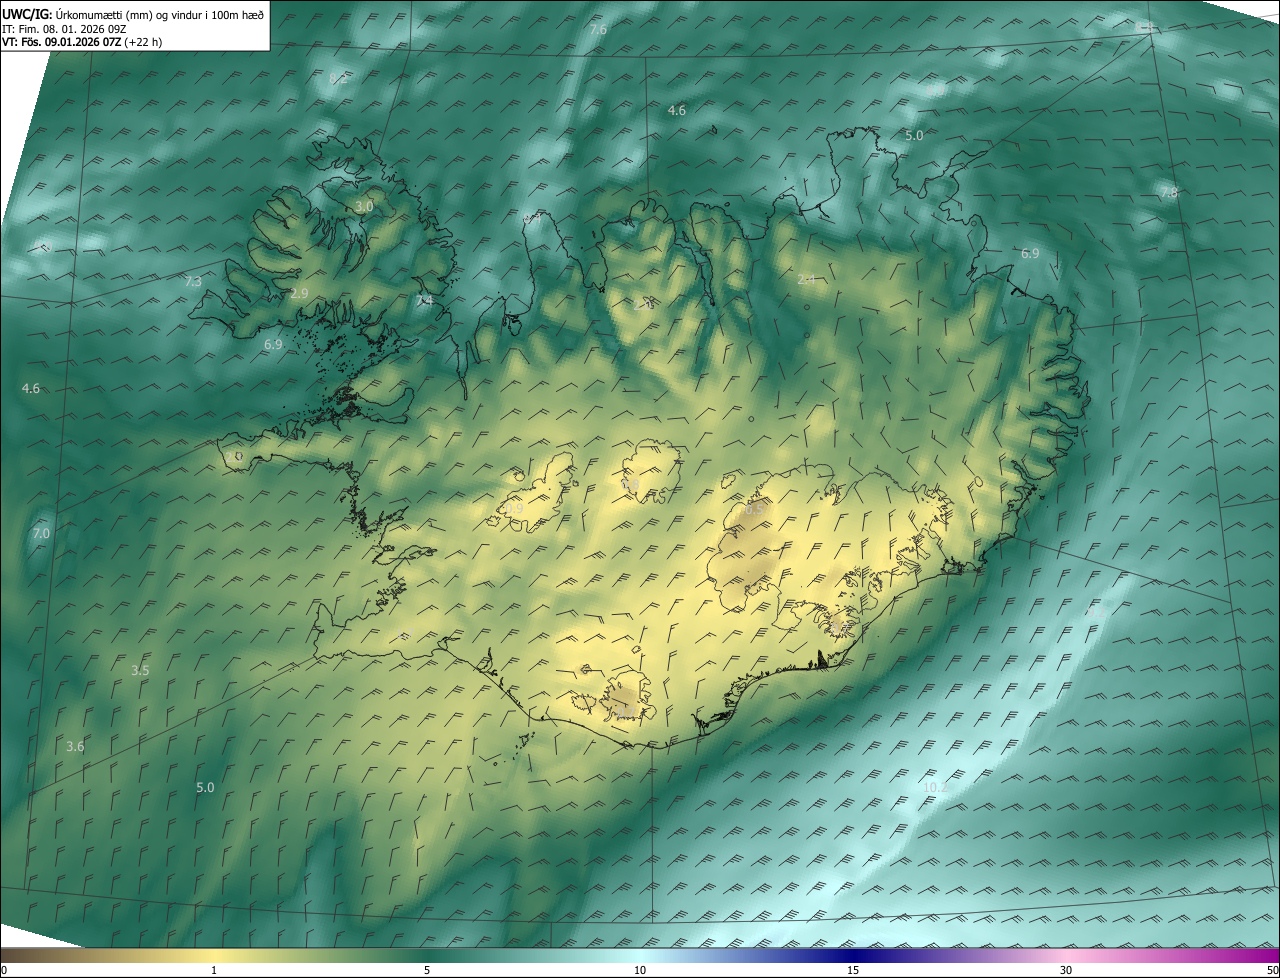Image resolution: width=1280 pixels, height=978 pixels.
Task: Click the title 'Úrkomumætti (mm) og vindur i 100m hæð'
Action: pyautogui.click(x=159, y=14)
